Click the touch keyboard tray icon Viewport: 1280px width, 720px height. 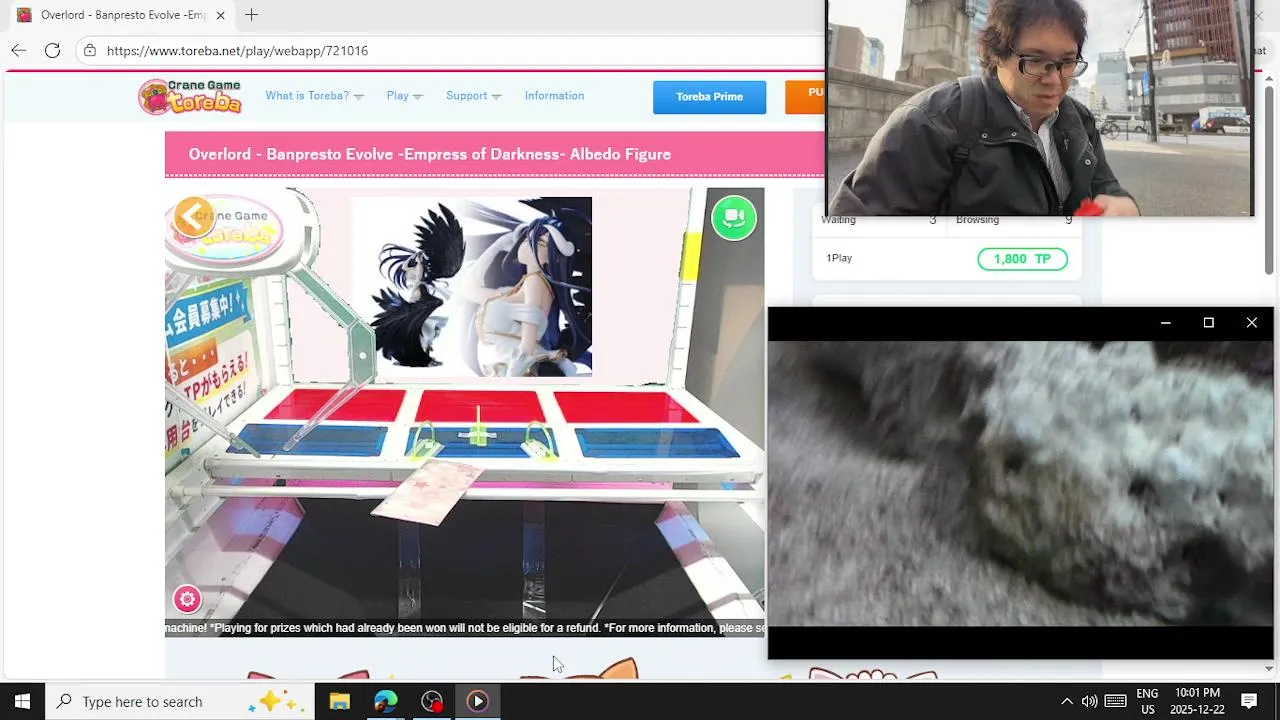1116,701
